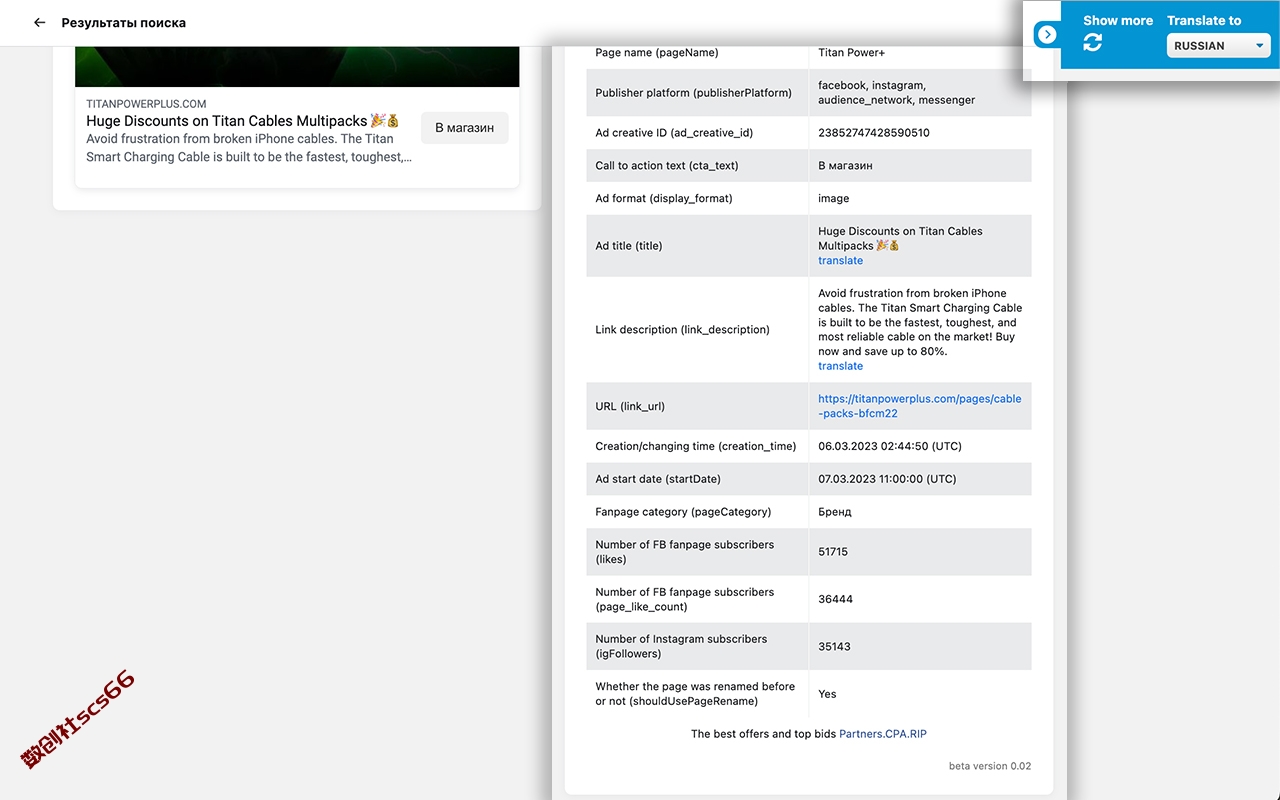The height and width of the screenshot is (800, 1280).
Task: Click the В магазин call to action text value in table
Action: (845, 166)
